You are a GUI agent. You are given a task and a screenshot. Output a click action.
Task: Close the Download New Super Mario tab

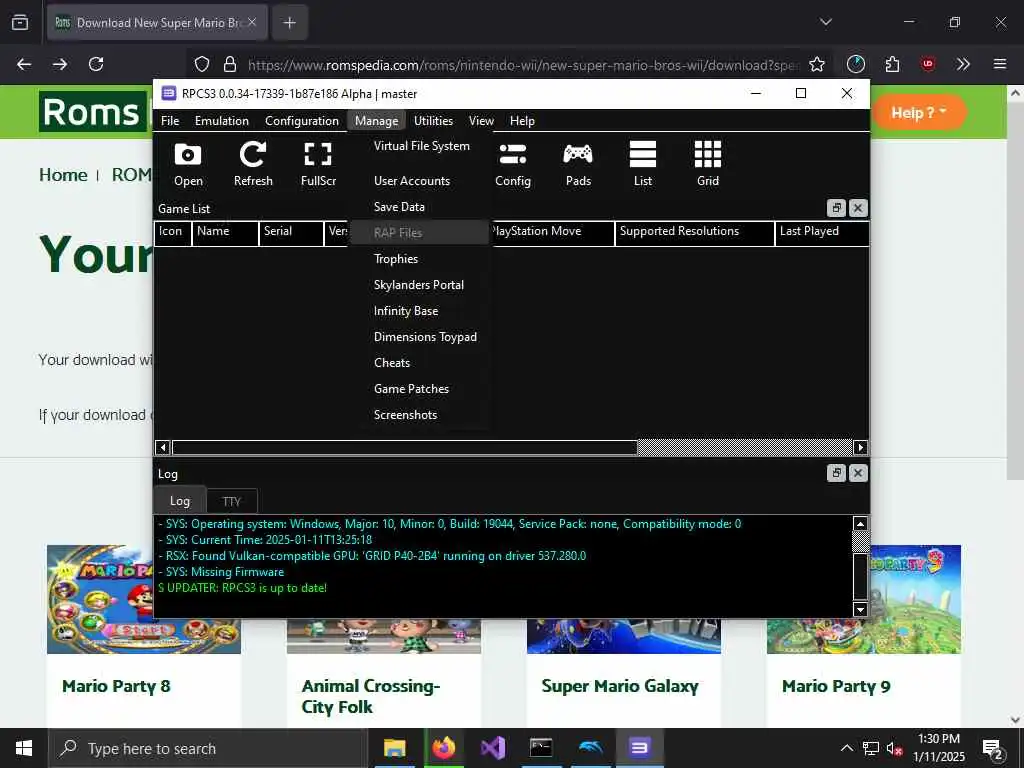point(252,22)
